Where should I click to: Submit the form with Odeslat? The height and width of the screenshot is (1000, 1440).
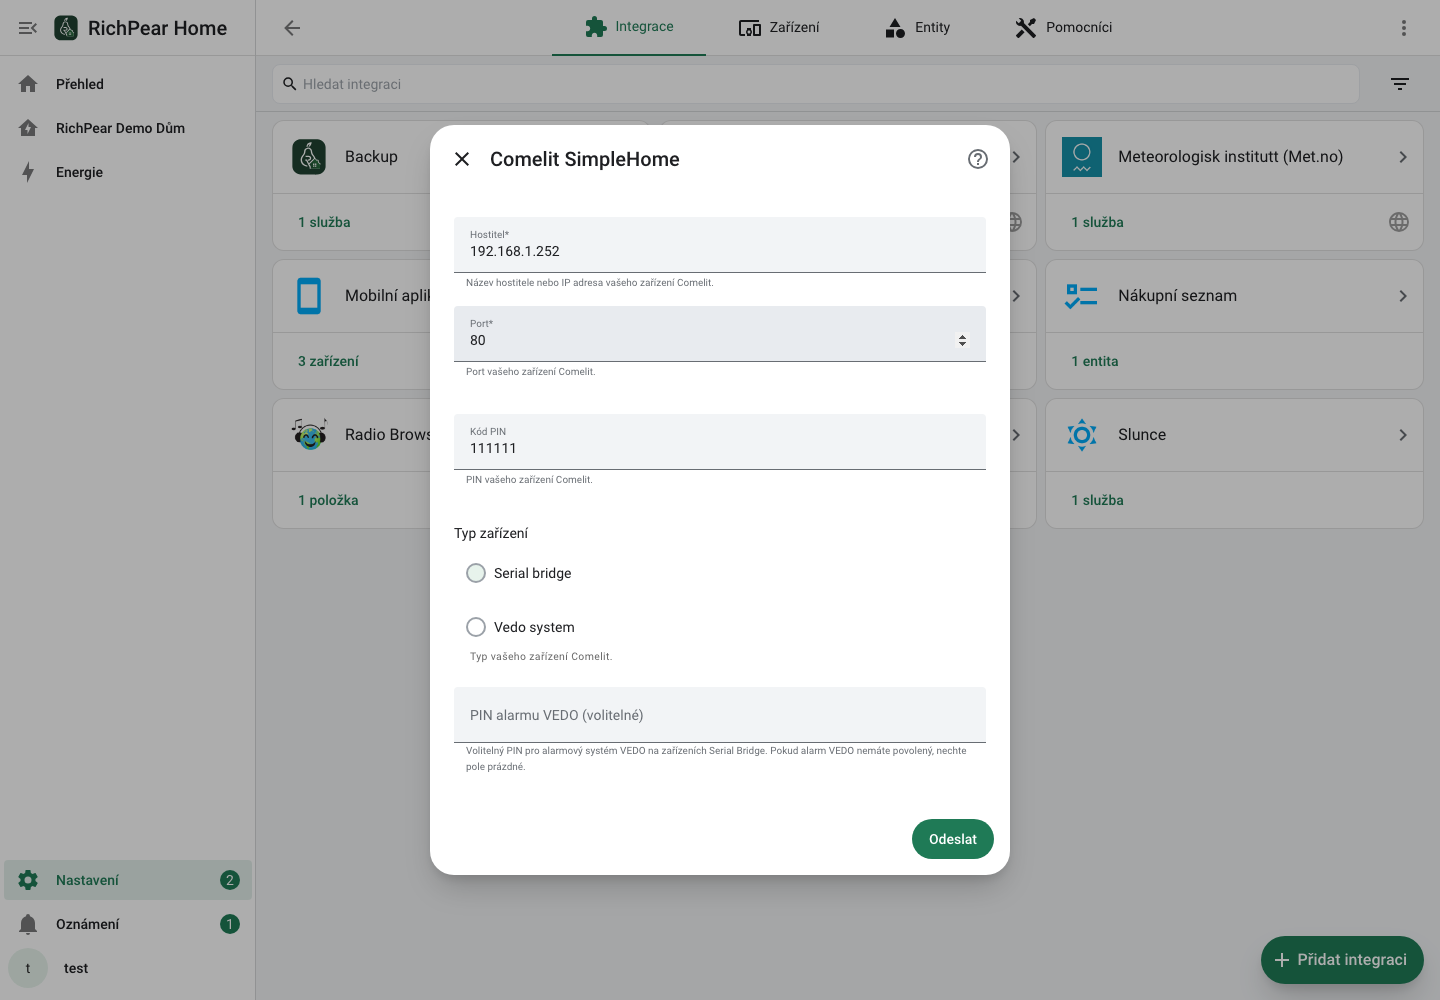point(953,839)
